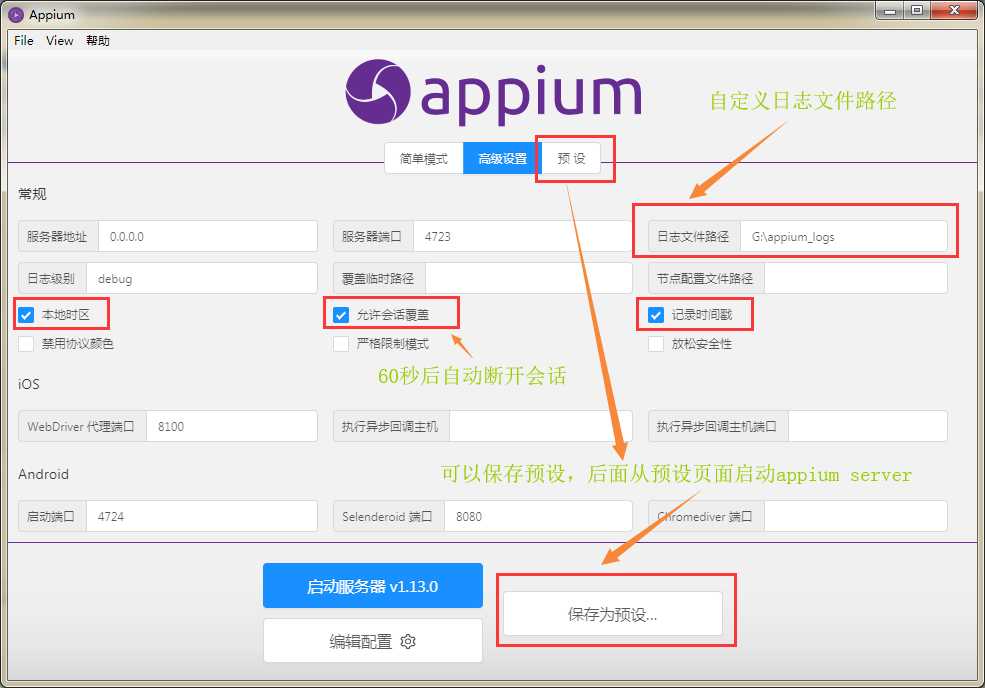This screenshot has height=688, width=985.
Task: Toggle the 本地时区 checkbox
Action: point(26,315)
